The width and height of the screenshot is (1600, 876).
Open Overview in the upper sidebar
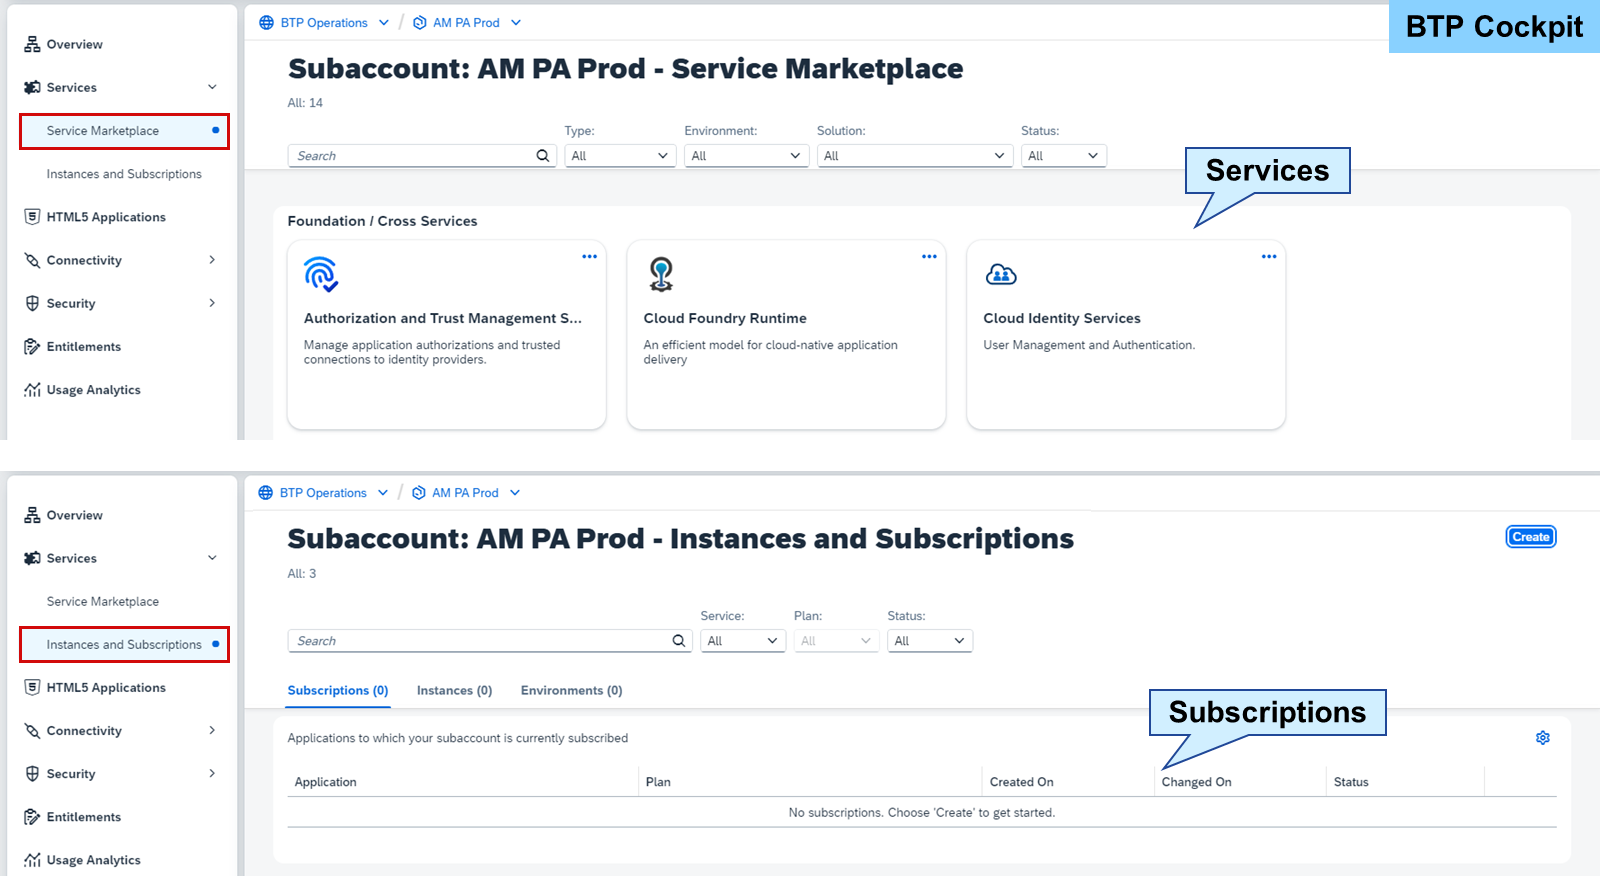75,44
